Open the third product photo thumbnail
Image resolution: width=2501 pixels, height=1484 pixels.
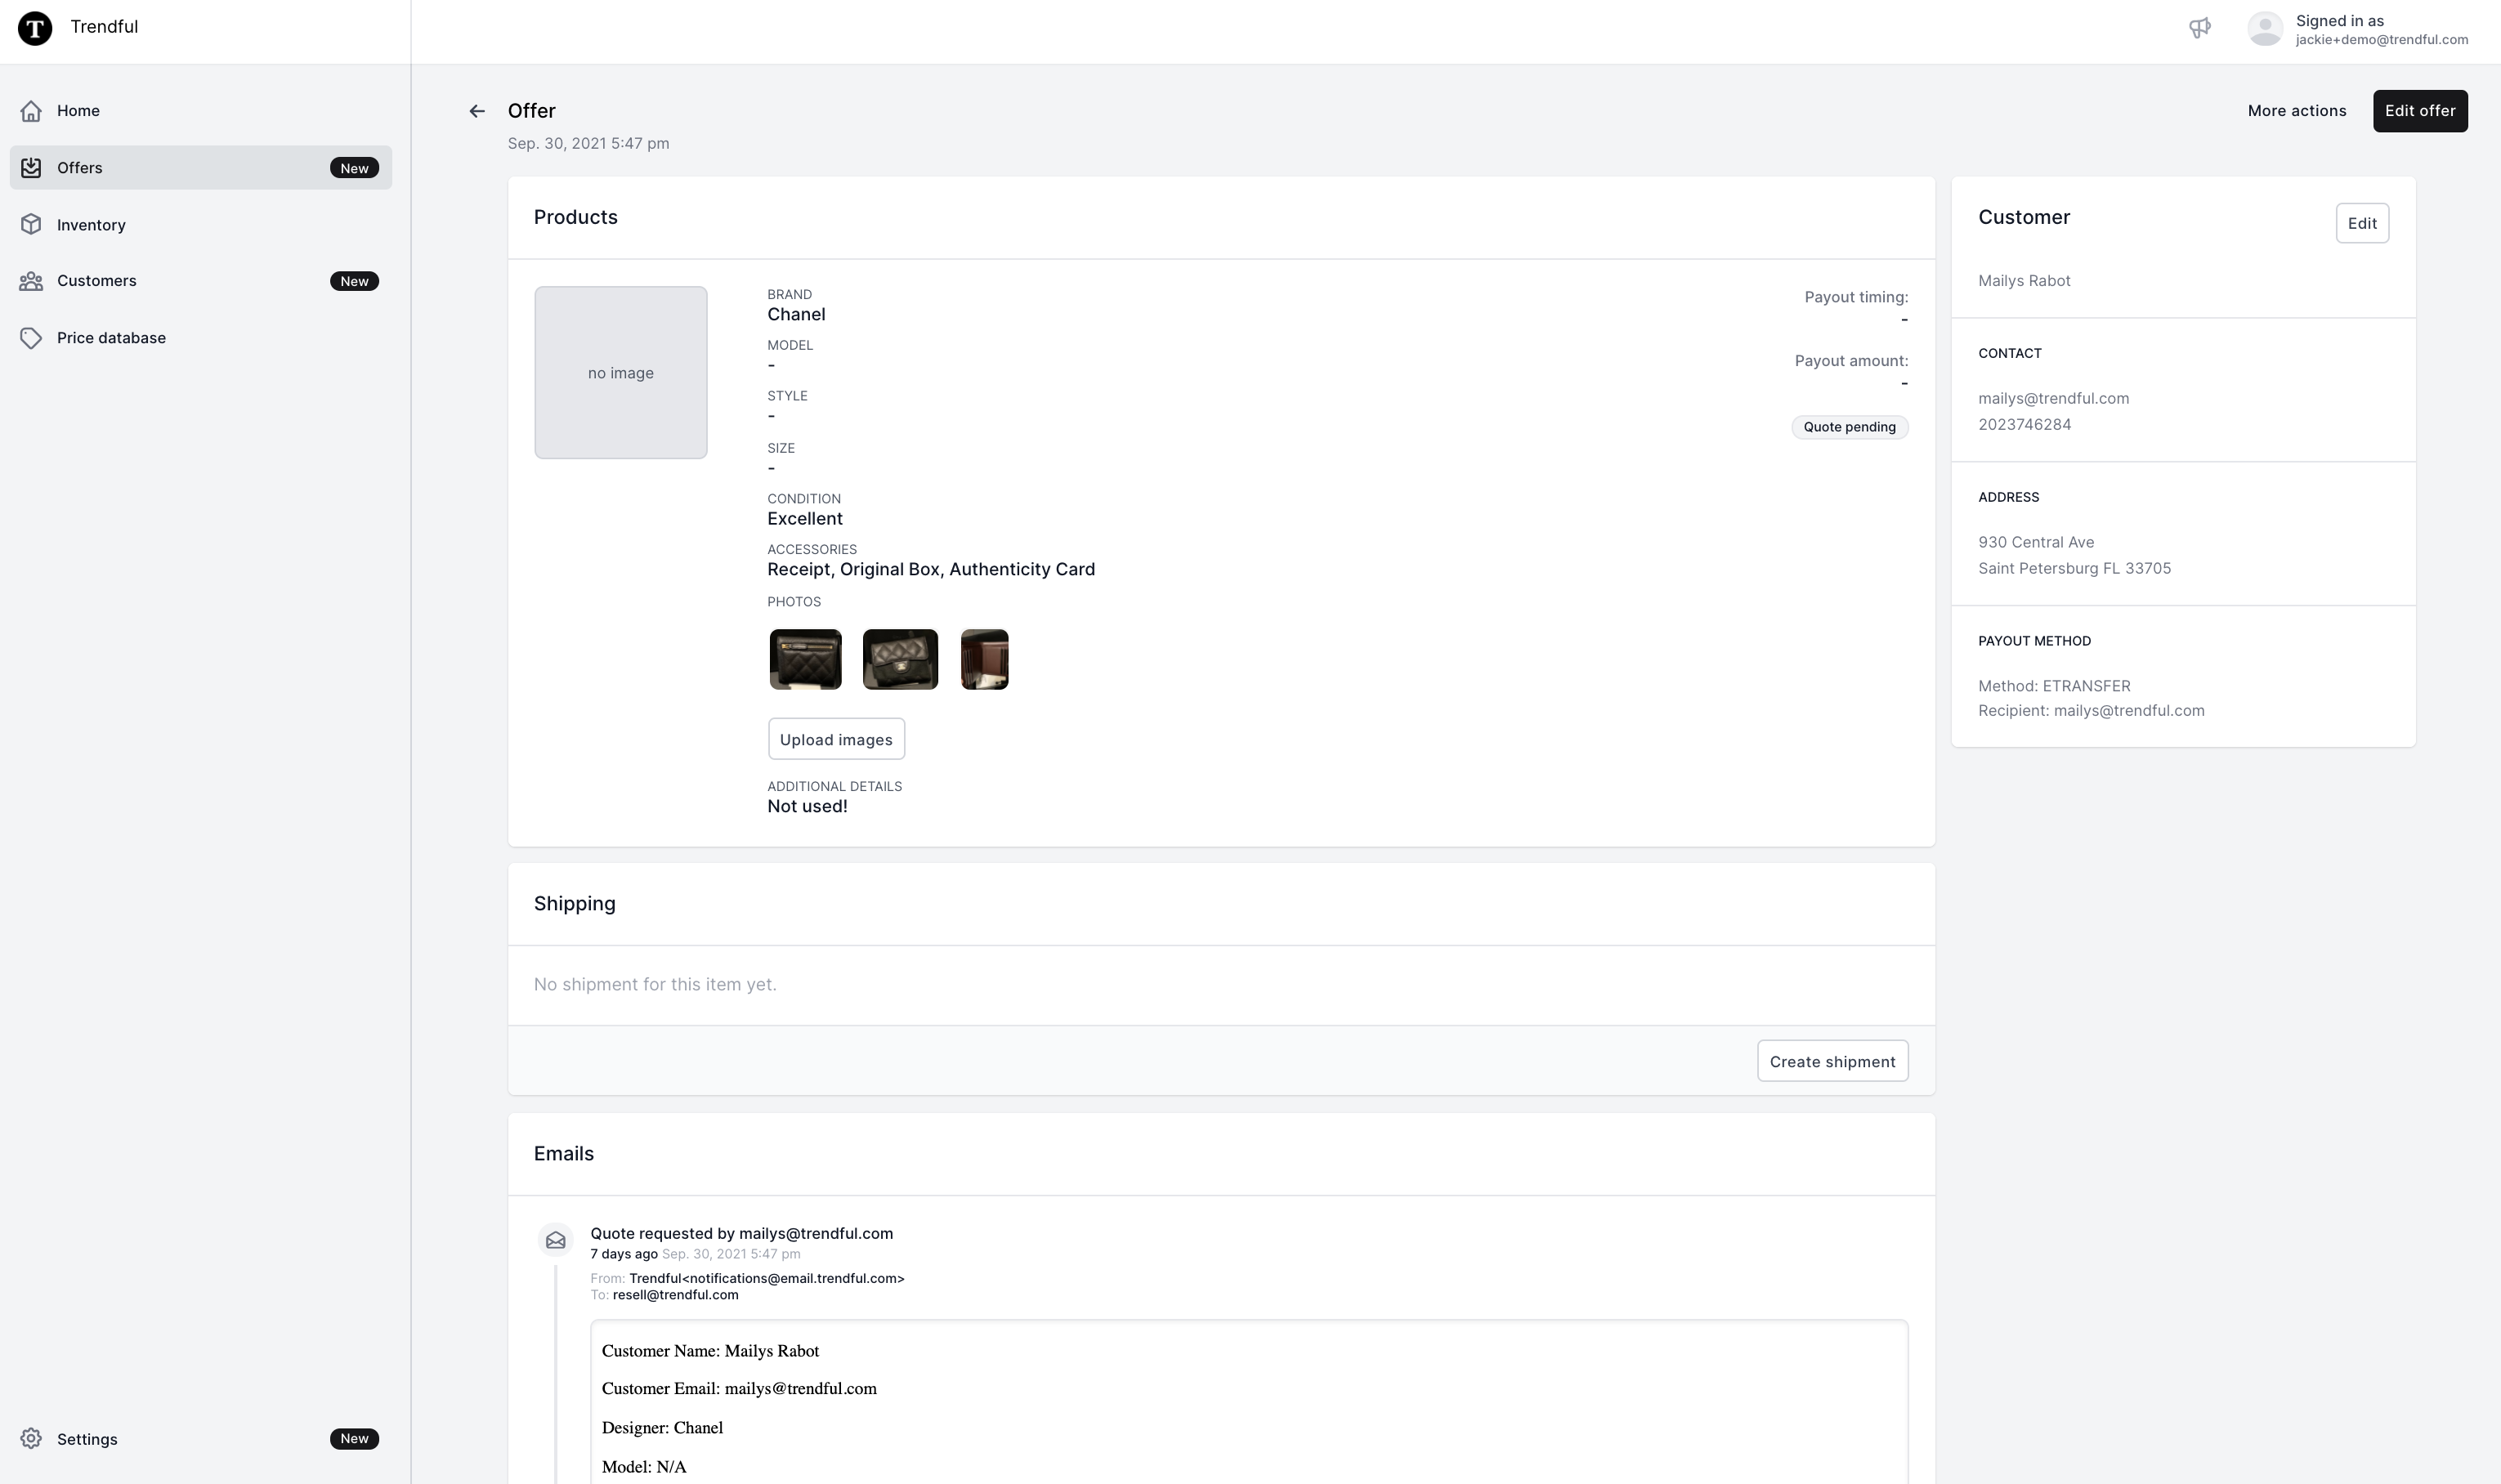click(984, 660)
